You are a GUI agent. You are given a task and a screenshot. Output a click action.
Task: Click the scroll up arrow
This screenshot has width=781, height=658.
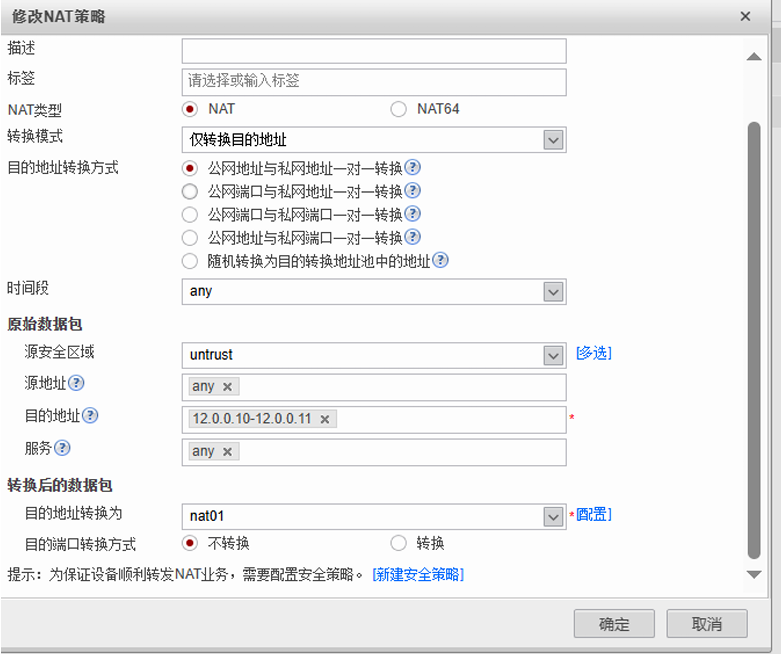point(754,56)
